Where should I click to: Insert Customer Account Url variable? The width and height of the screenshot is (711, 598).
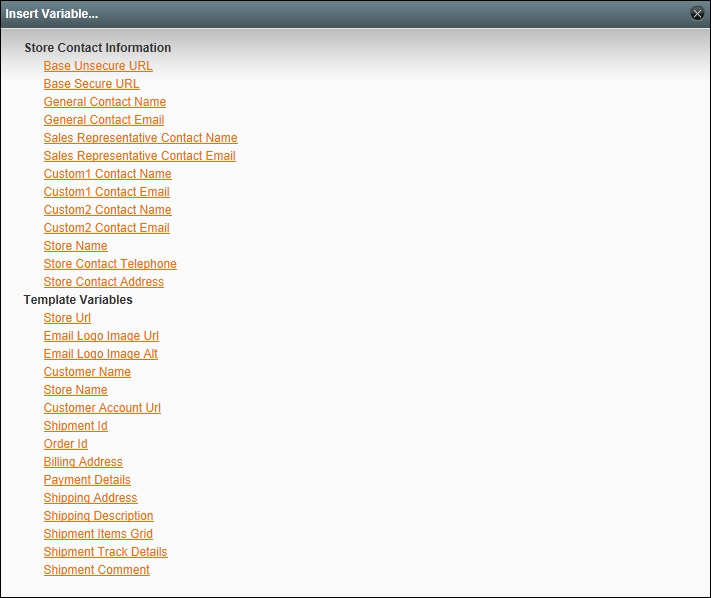click(102, 408)
